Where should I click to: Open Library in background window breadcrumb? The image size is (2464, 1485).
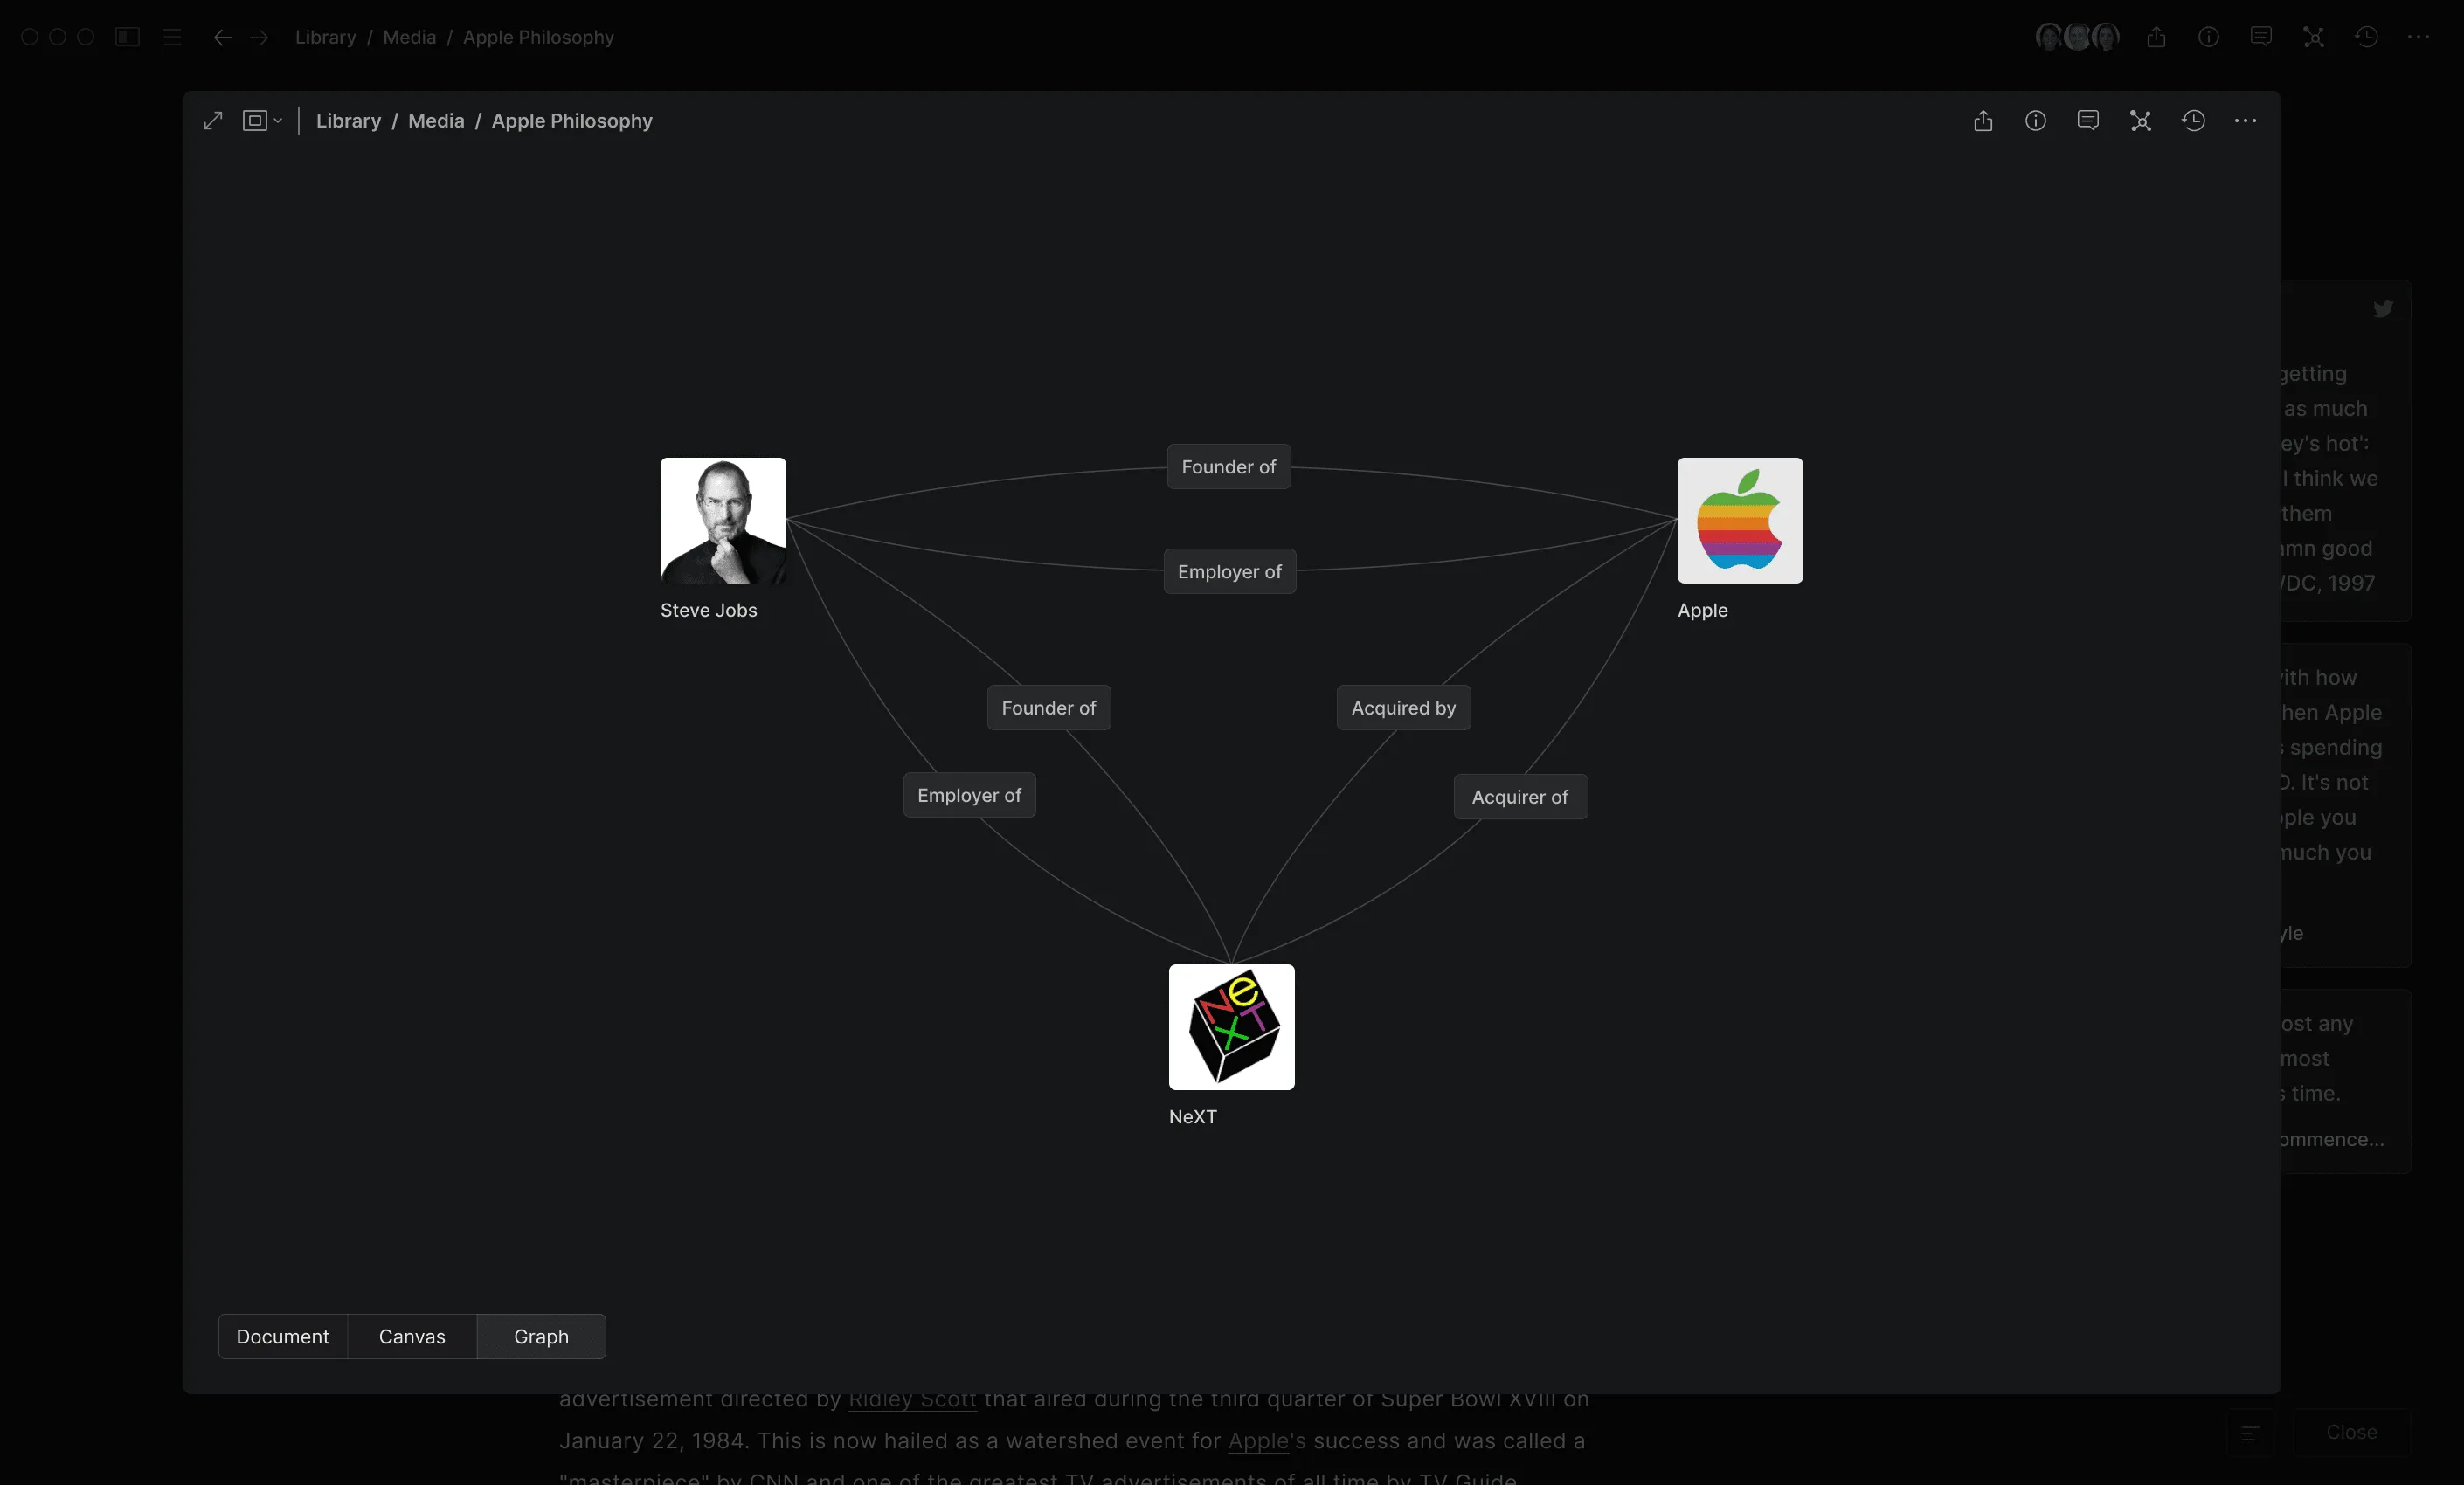tap(325, 37)
